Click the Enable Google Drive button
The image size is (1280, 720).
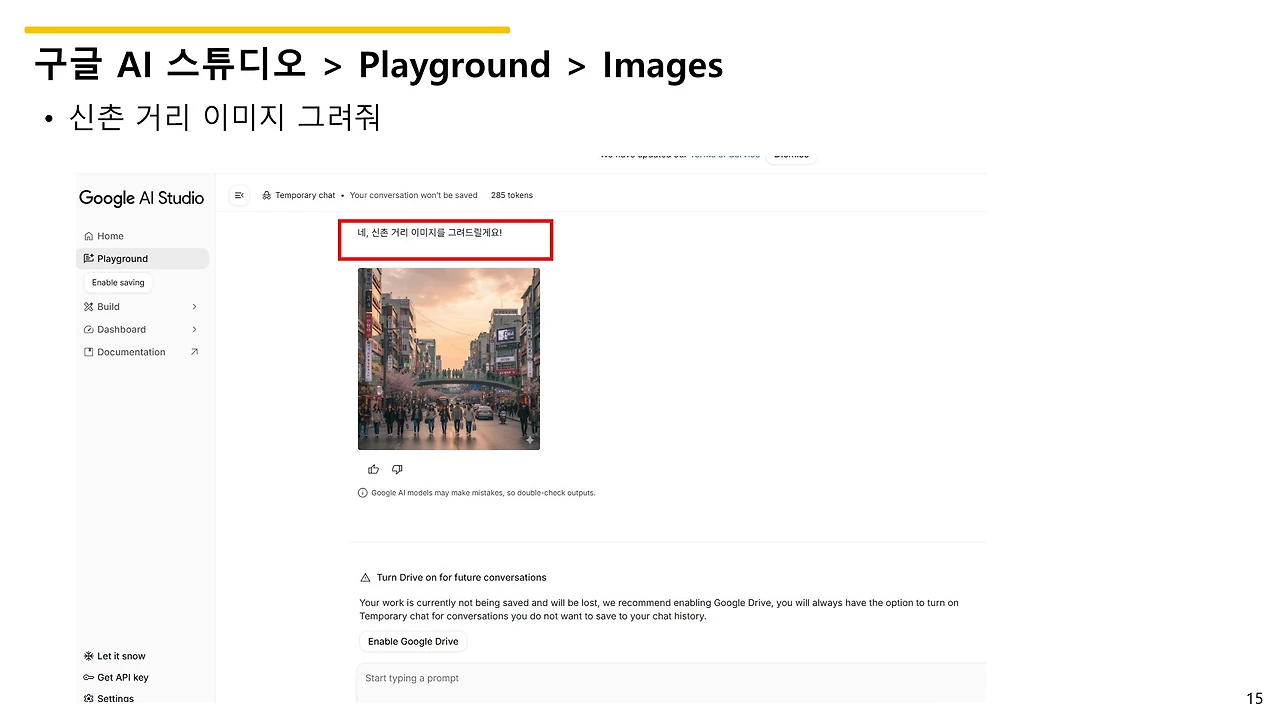(412, 641)
